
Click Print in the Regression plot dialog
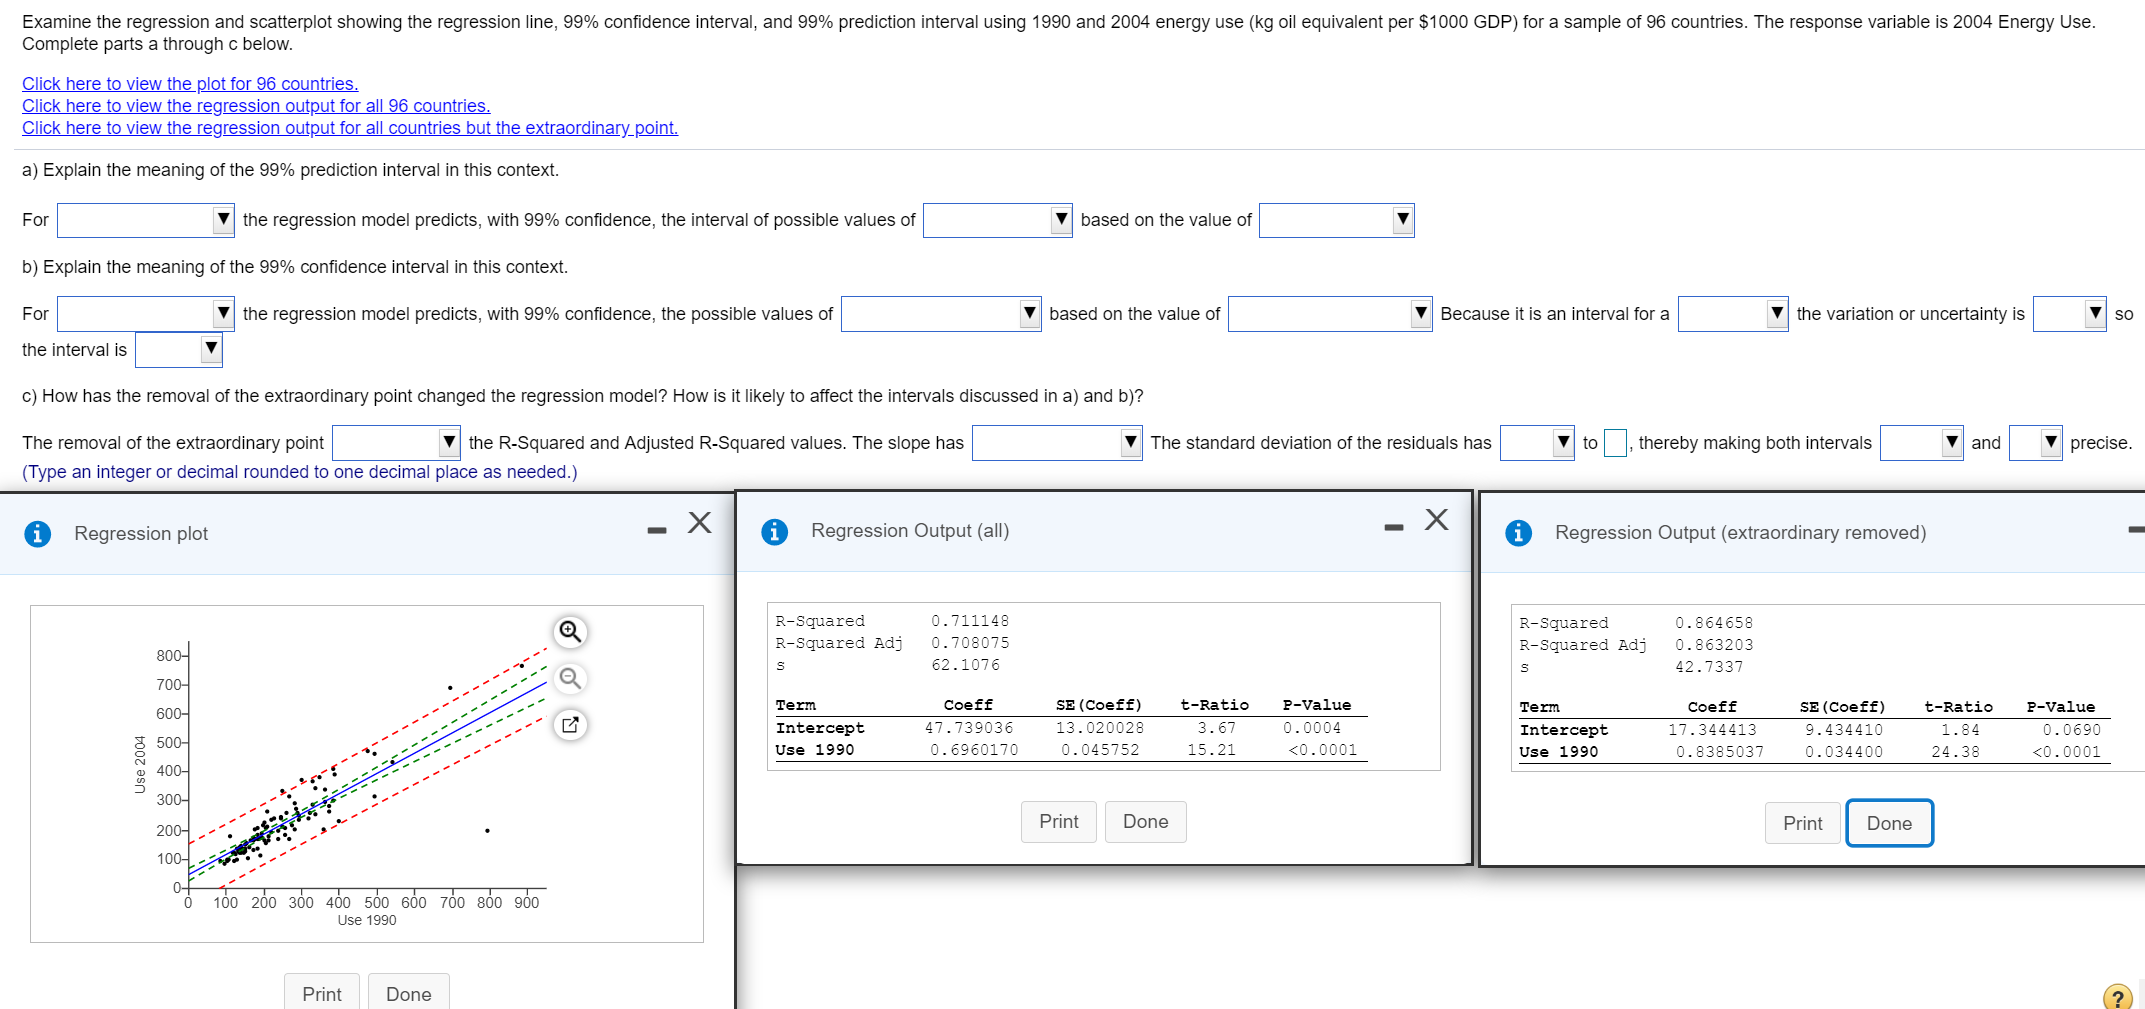(322, 993)
